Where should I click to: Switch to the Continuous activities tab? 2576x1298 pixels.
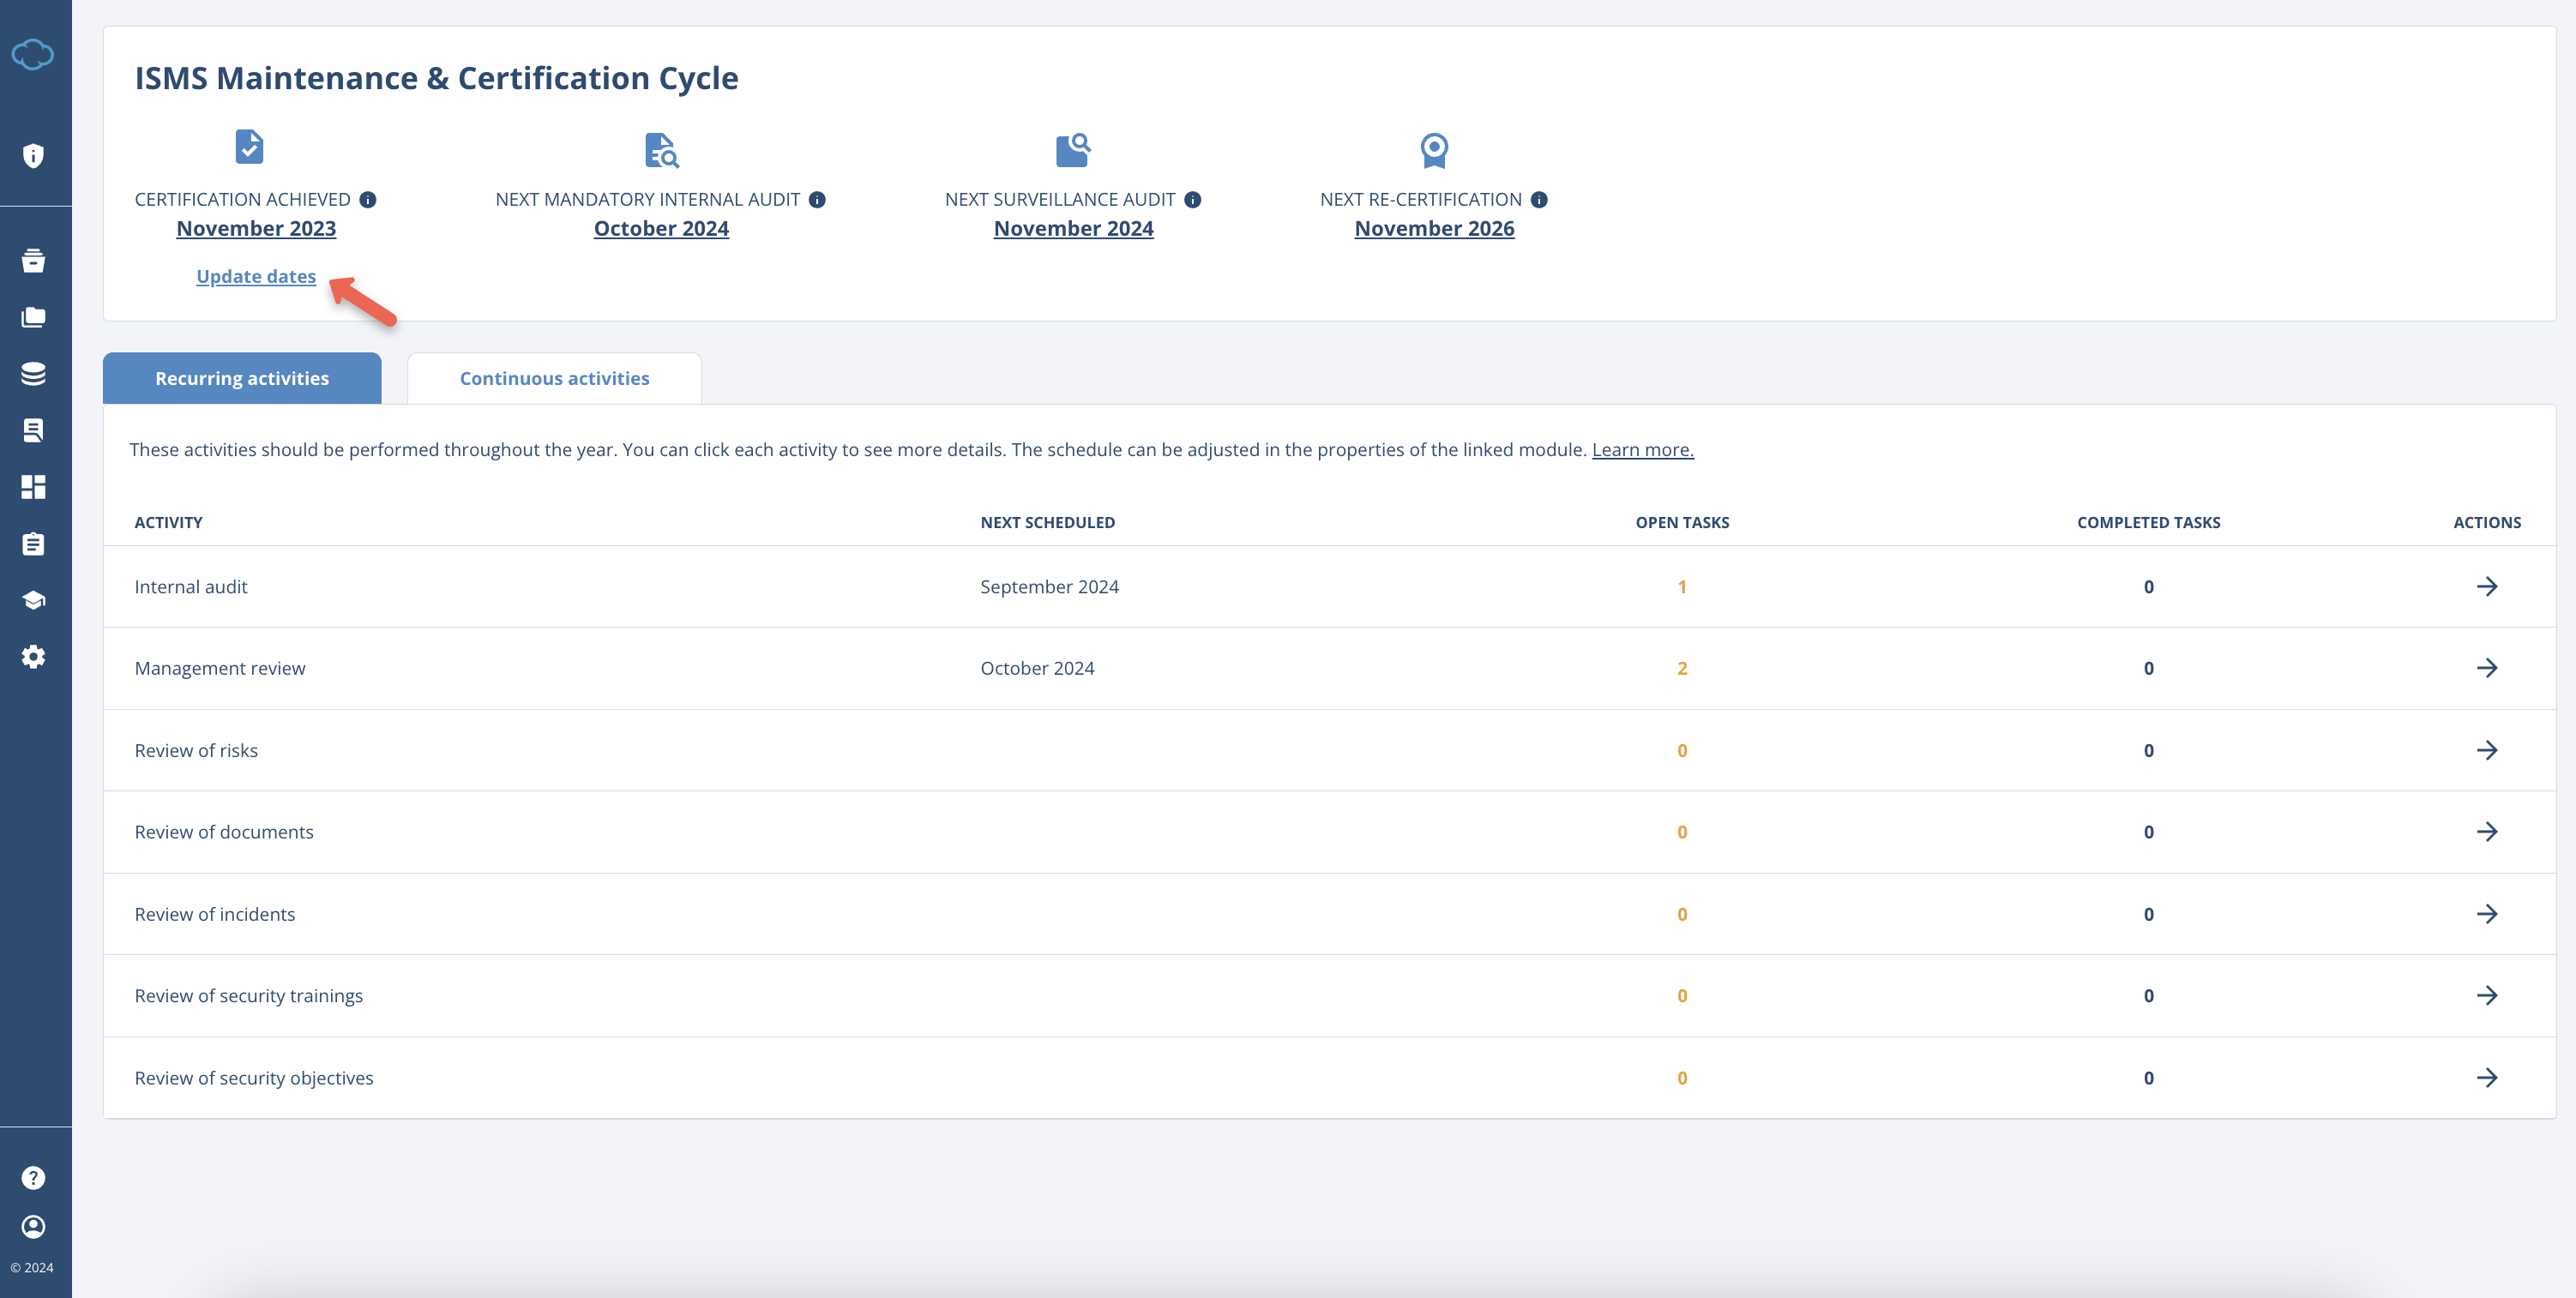click(554, 378)
